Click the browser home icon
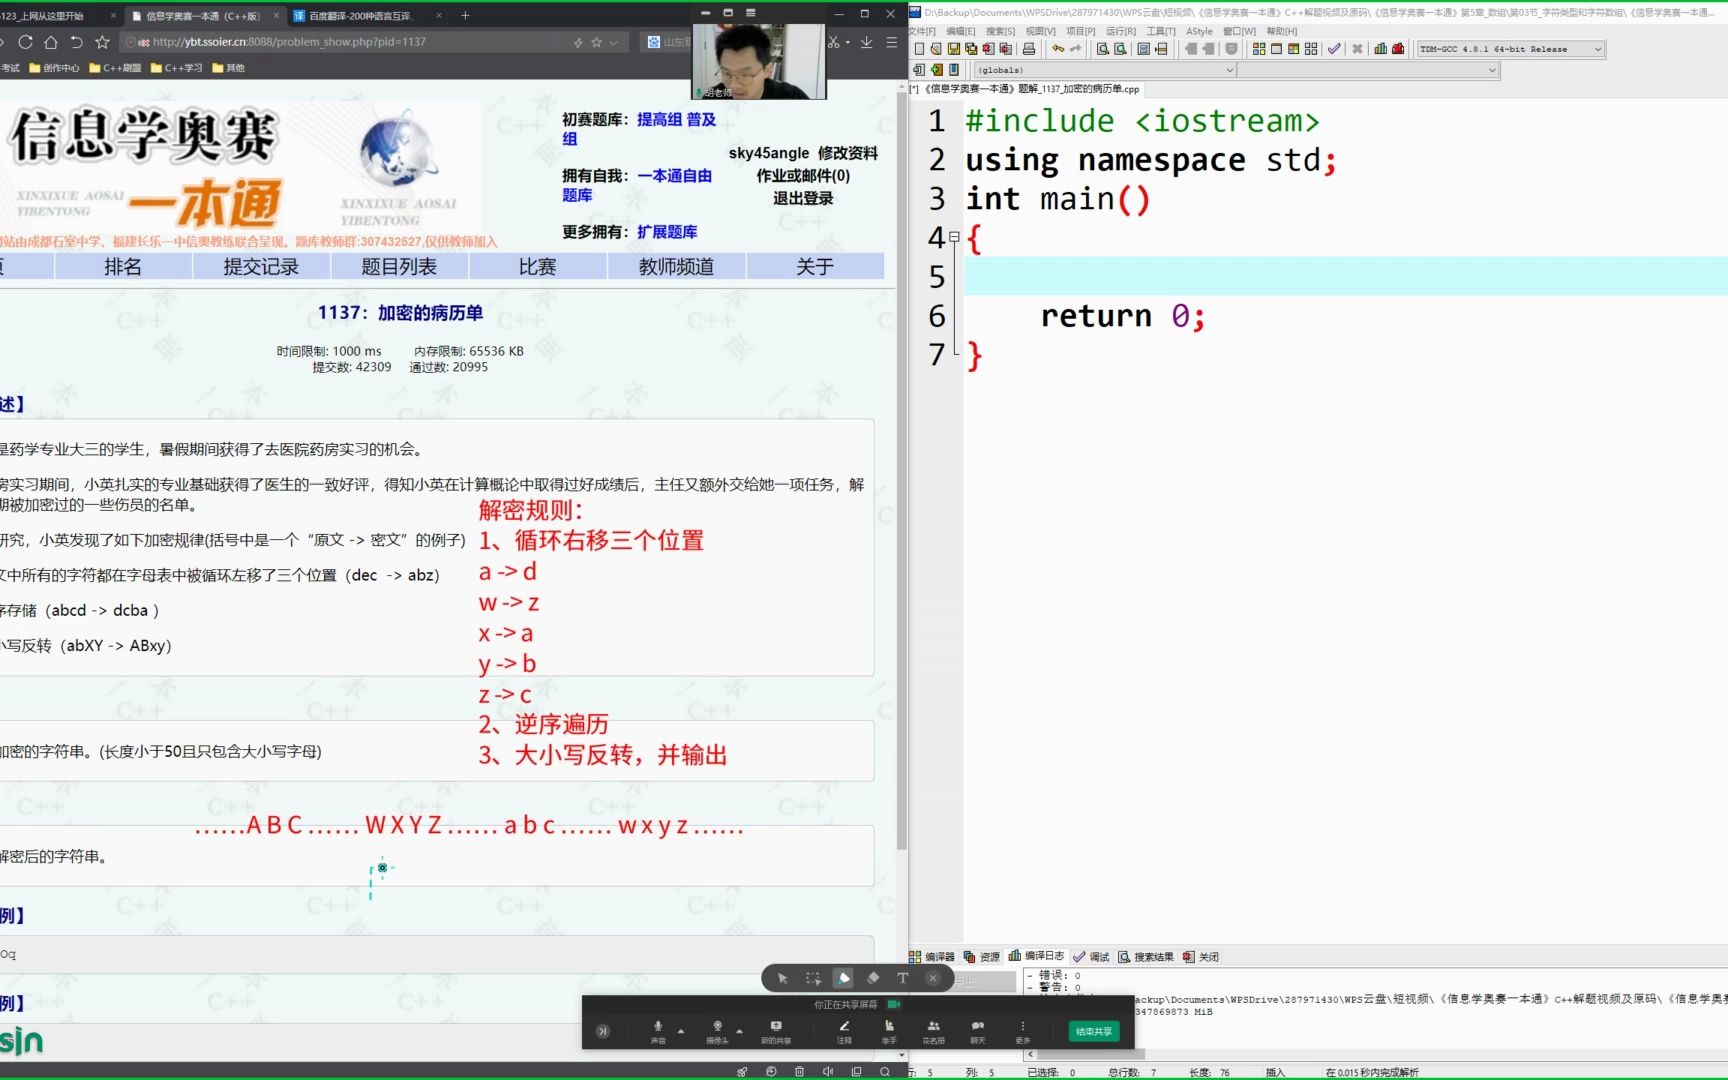 (51, 42)
